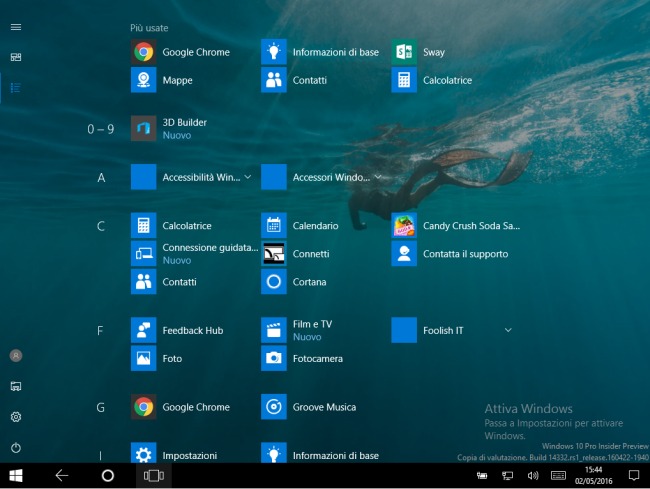Image resolution: width=650 pixels, height=489 pixels.
Task: Launch Candy Crush Soda Saga
Action: coord(456,225)
